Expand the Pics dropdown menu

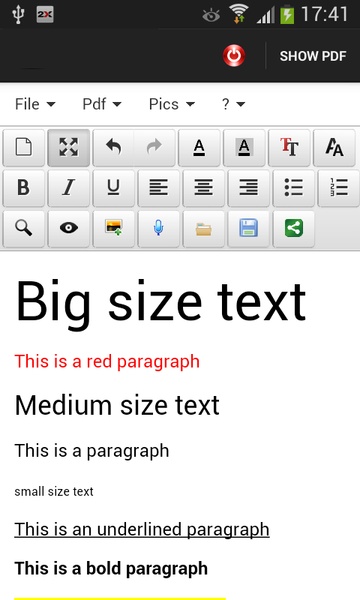tap(172, 104)
